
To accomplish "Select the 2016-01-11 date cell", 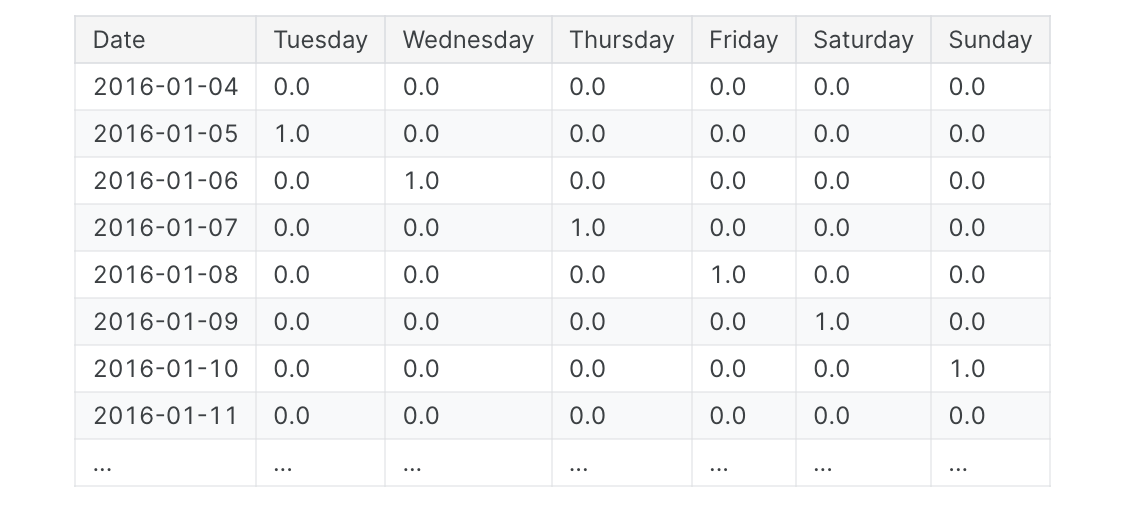I will pyautogui.click(x=166, y=416).
